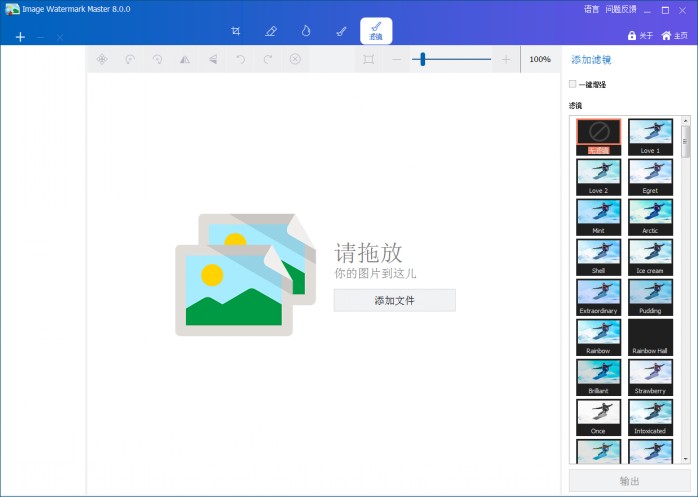Select the Crop tool in top toolbar
698x497 pixels.
pos(235,31)
